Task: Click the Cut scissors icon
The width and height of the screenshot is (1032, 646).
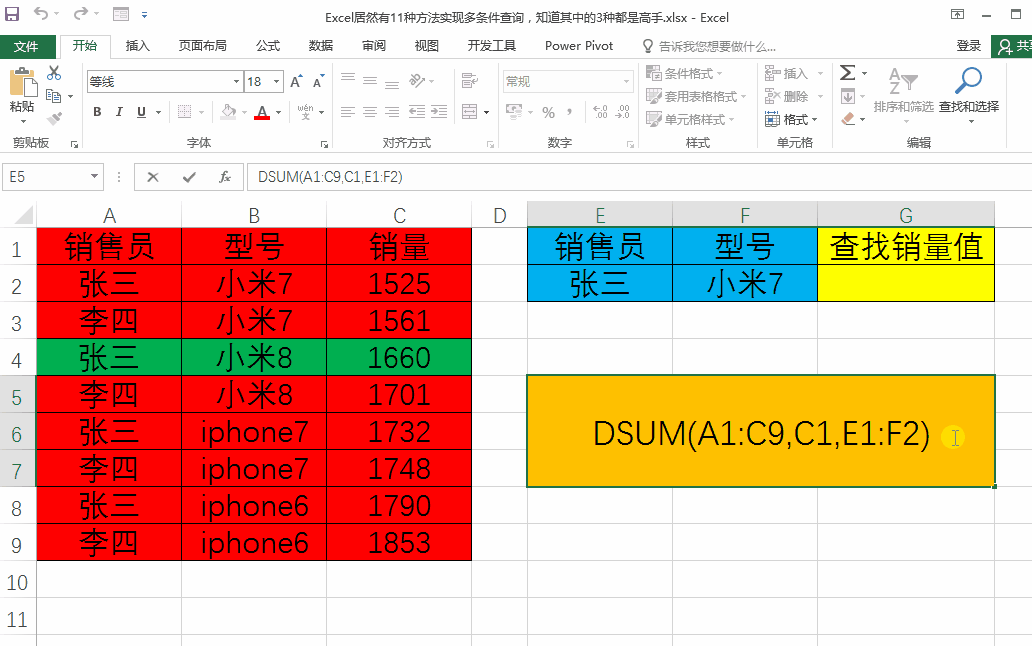Action: [54, 73]
